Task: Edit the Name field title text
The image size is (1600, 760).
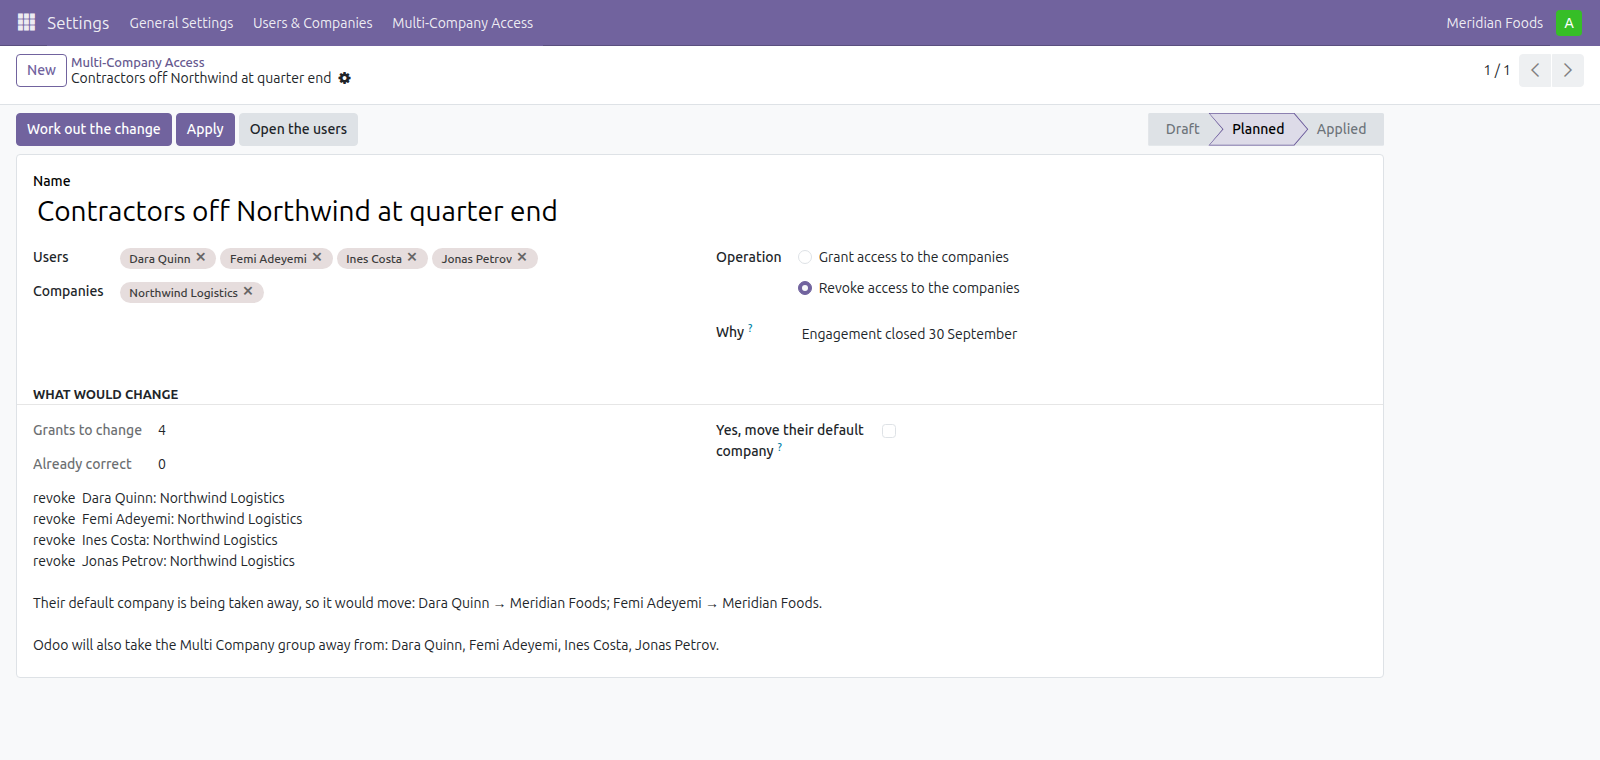Action: point(700,211)
